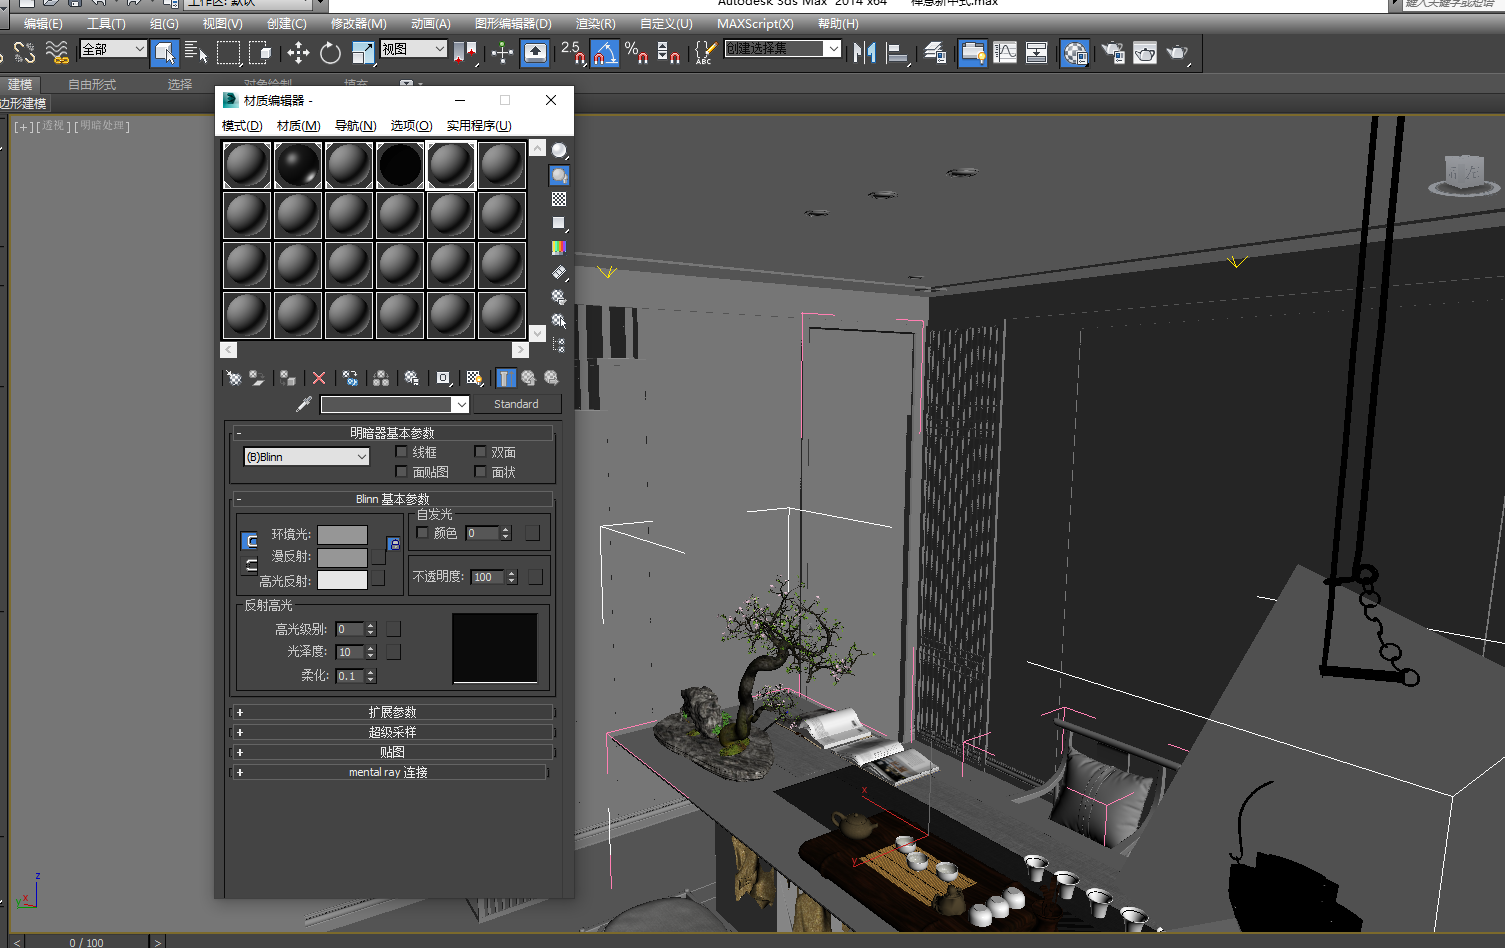Open the (B)Blinn shader dropdown
The height and width of the screenshot is (948, 1505).
point(306,456)
